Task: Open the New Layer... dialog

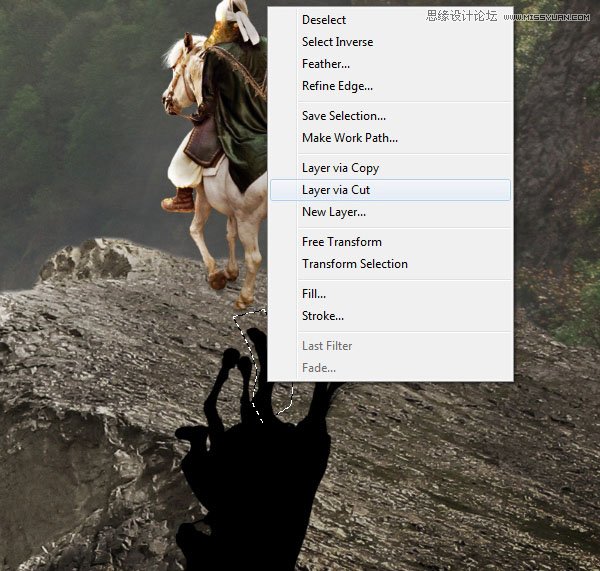Action: (x=390, y=212)
